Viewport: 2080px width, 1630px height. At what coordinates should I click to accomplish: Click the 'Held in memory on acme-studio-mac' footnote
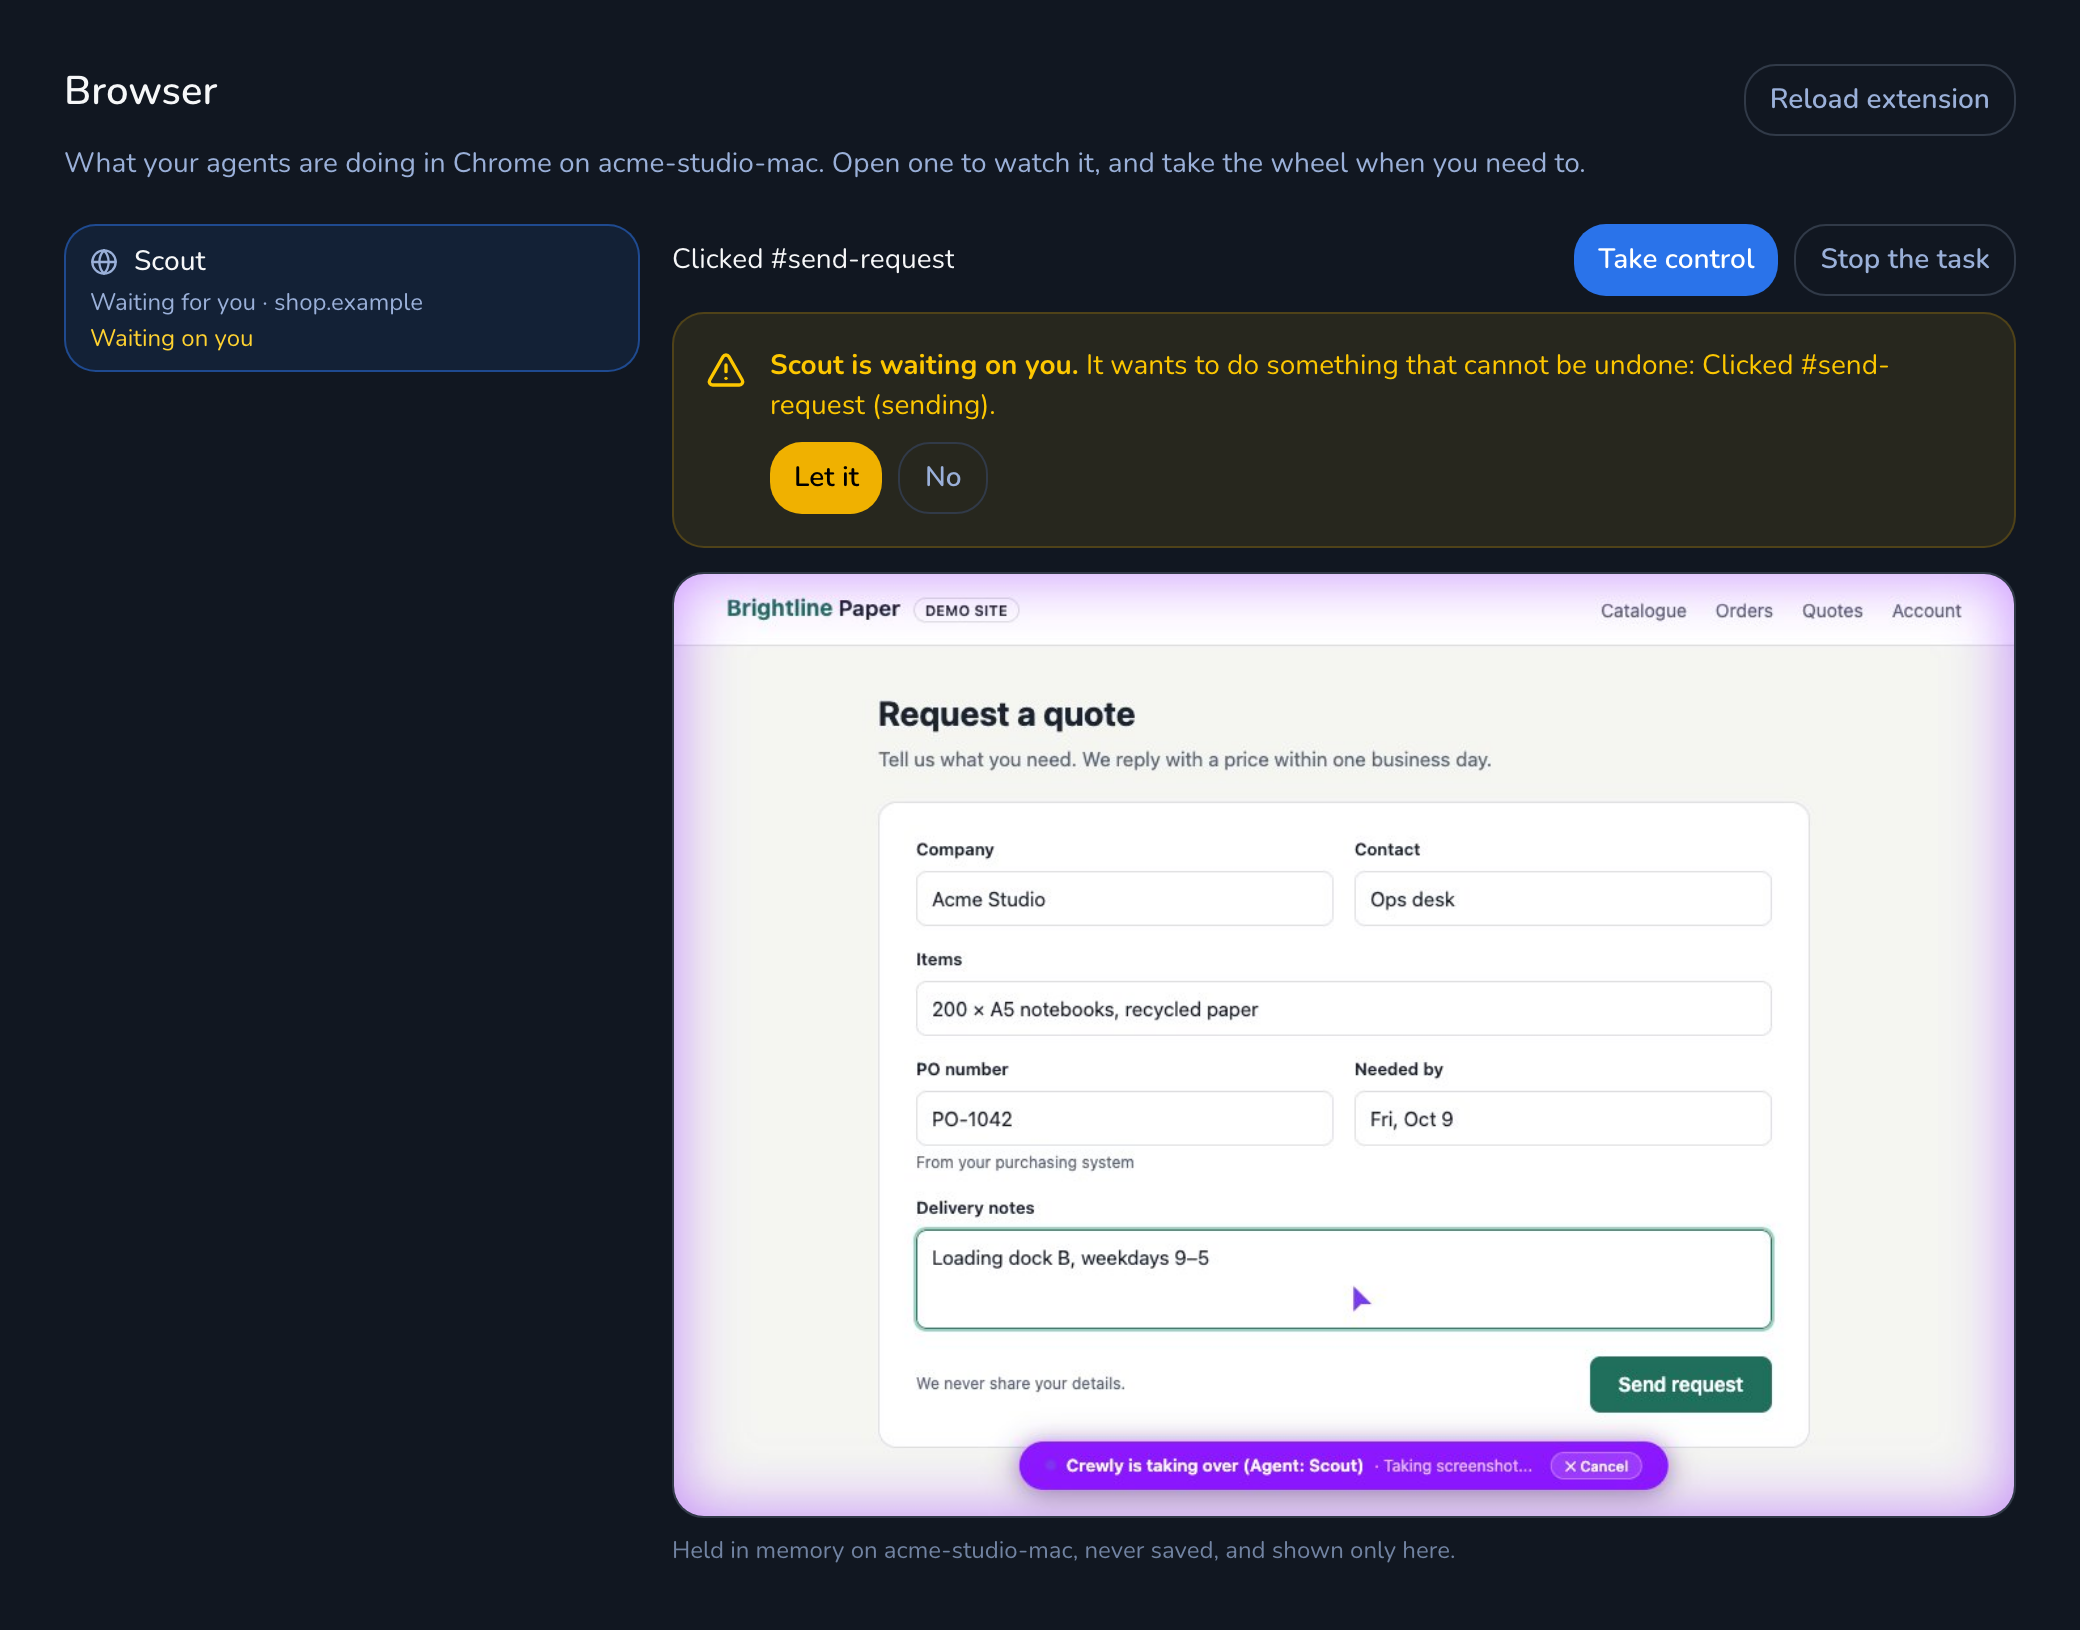(1063, 1550)
